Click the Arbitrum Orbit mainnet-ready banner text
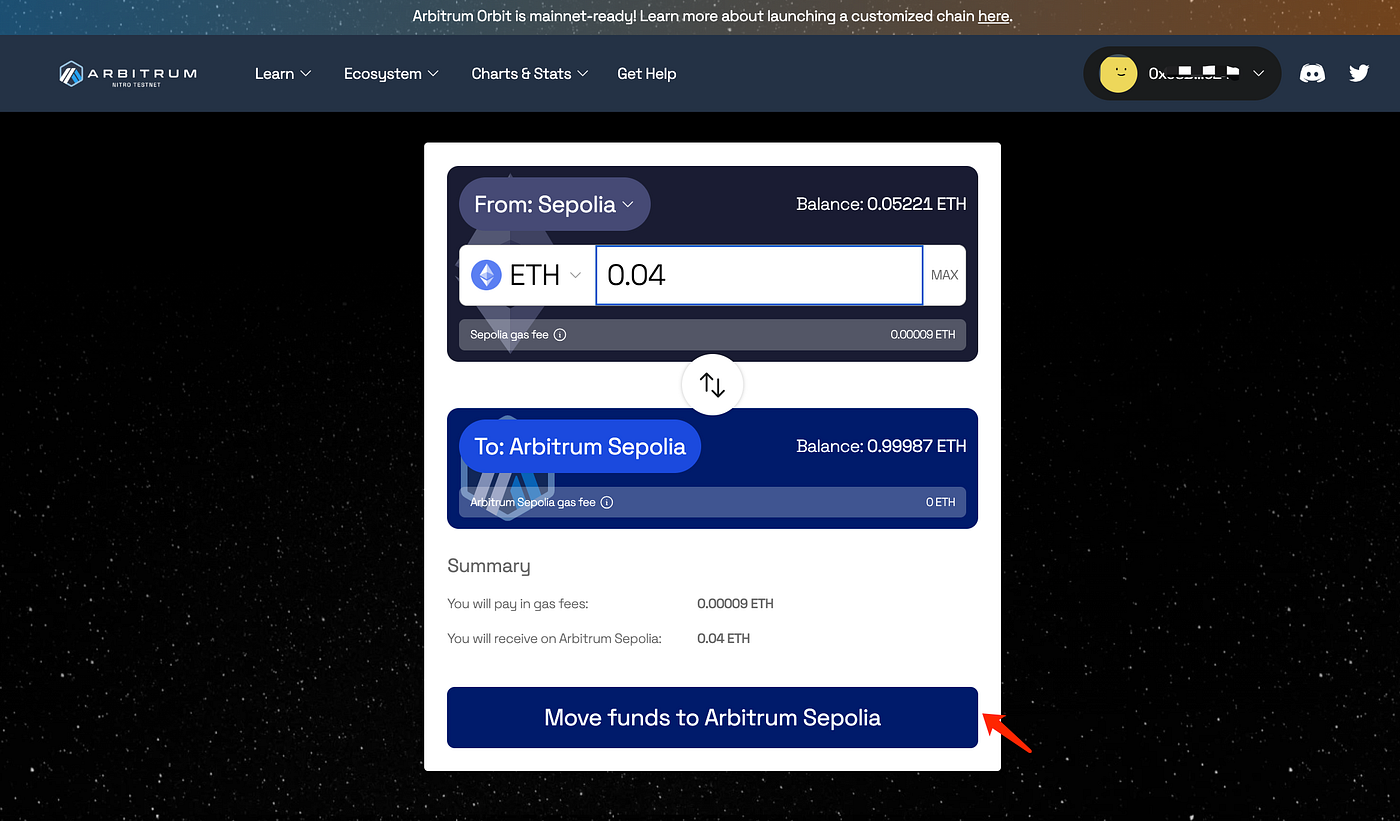 [712, 16]
